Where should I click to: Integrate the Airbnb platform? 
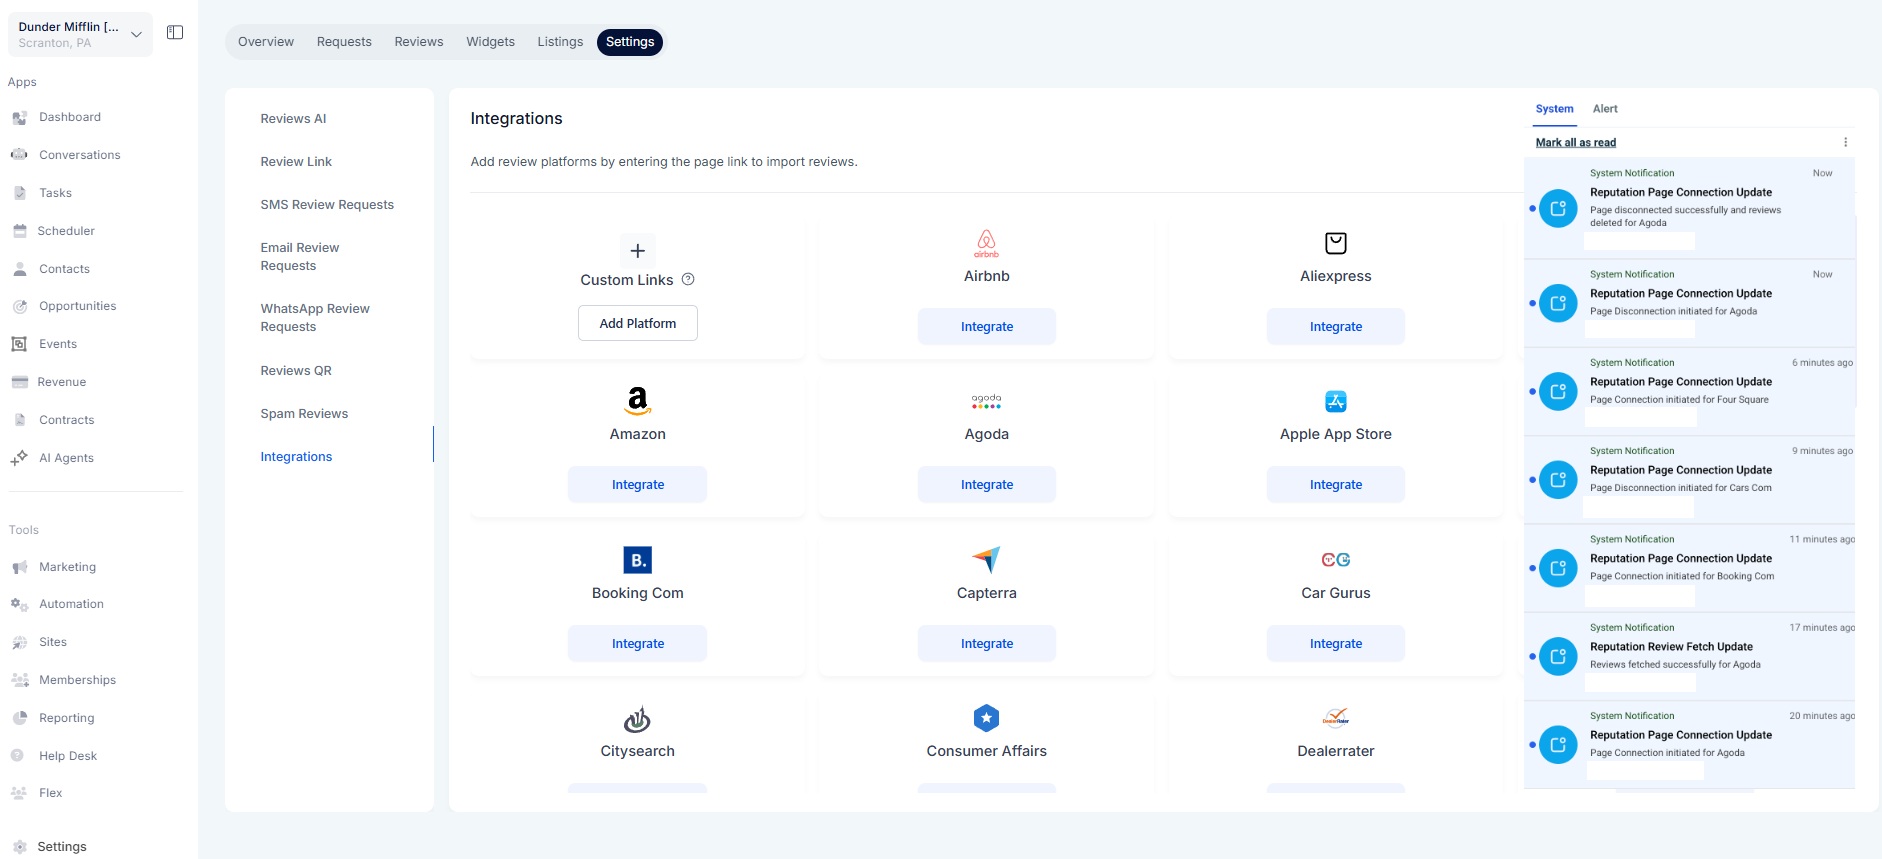[987, 327]
